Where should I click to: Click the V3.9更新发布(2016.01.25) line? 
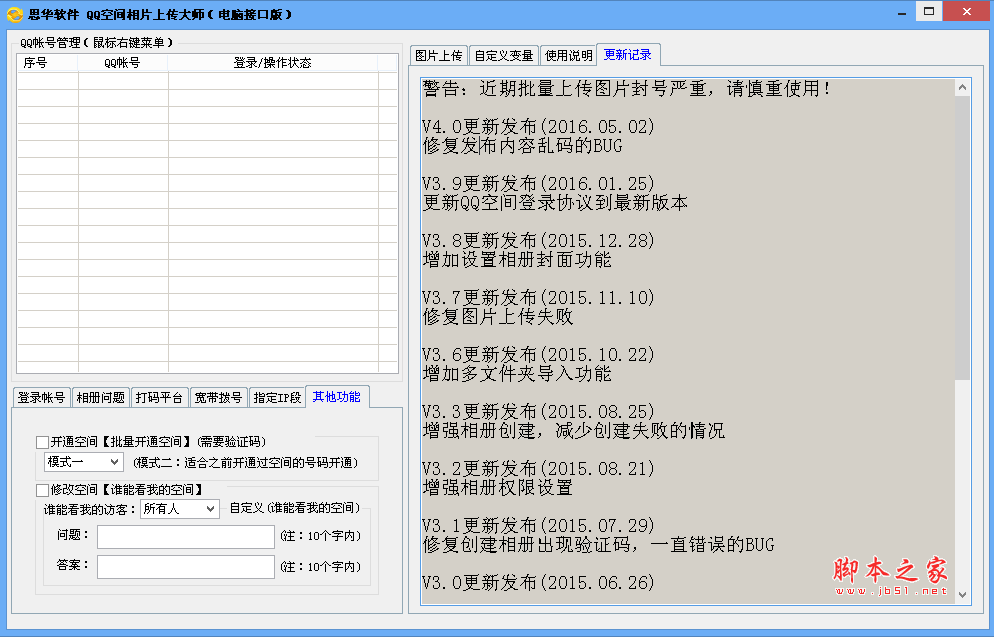point(538,184)
